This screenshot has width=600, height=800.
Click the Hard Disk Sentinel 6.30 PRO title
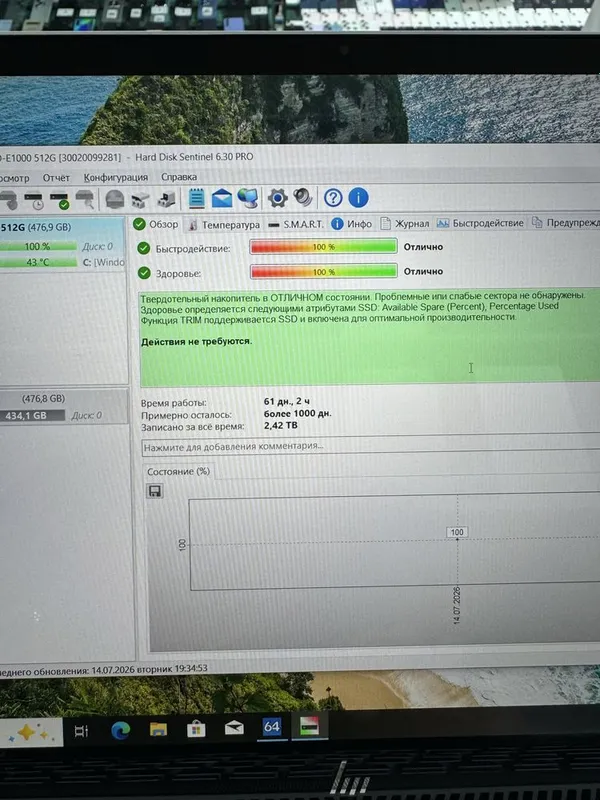pos(194,157)
